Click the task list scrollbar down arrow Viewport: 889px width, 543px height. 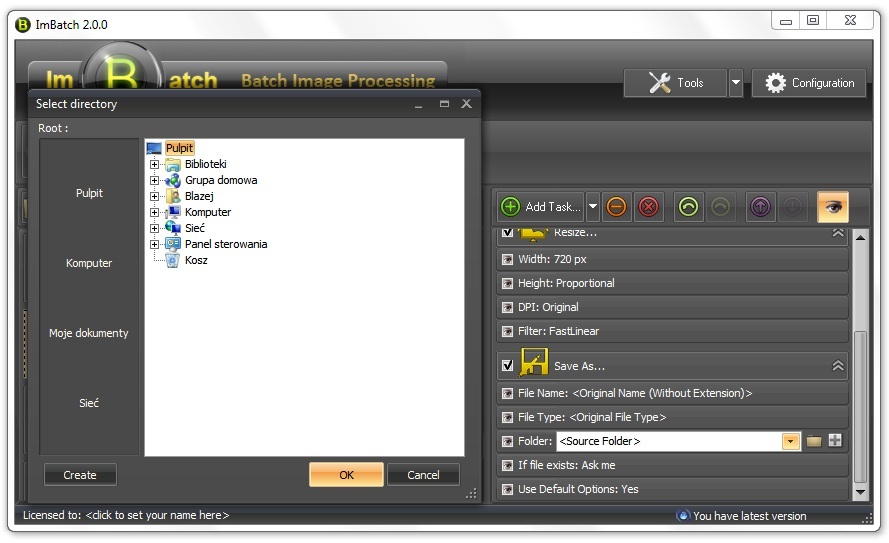point(860,492)
